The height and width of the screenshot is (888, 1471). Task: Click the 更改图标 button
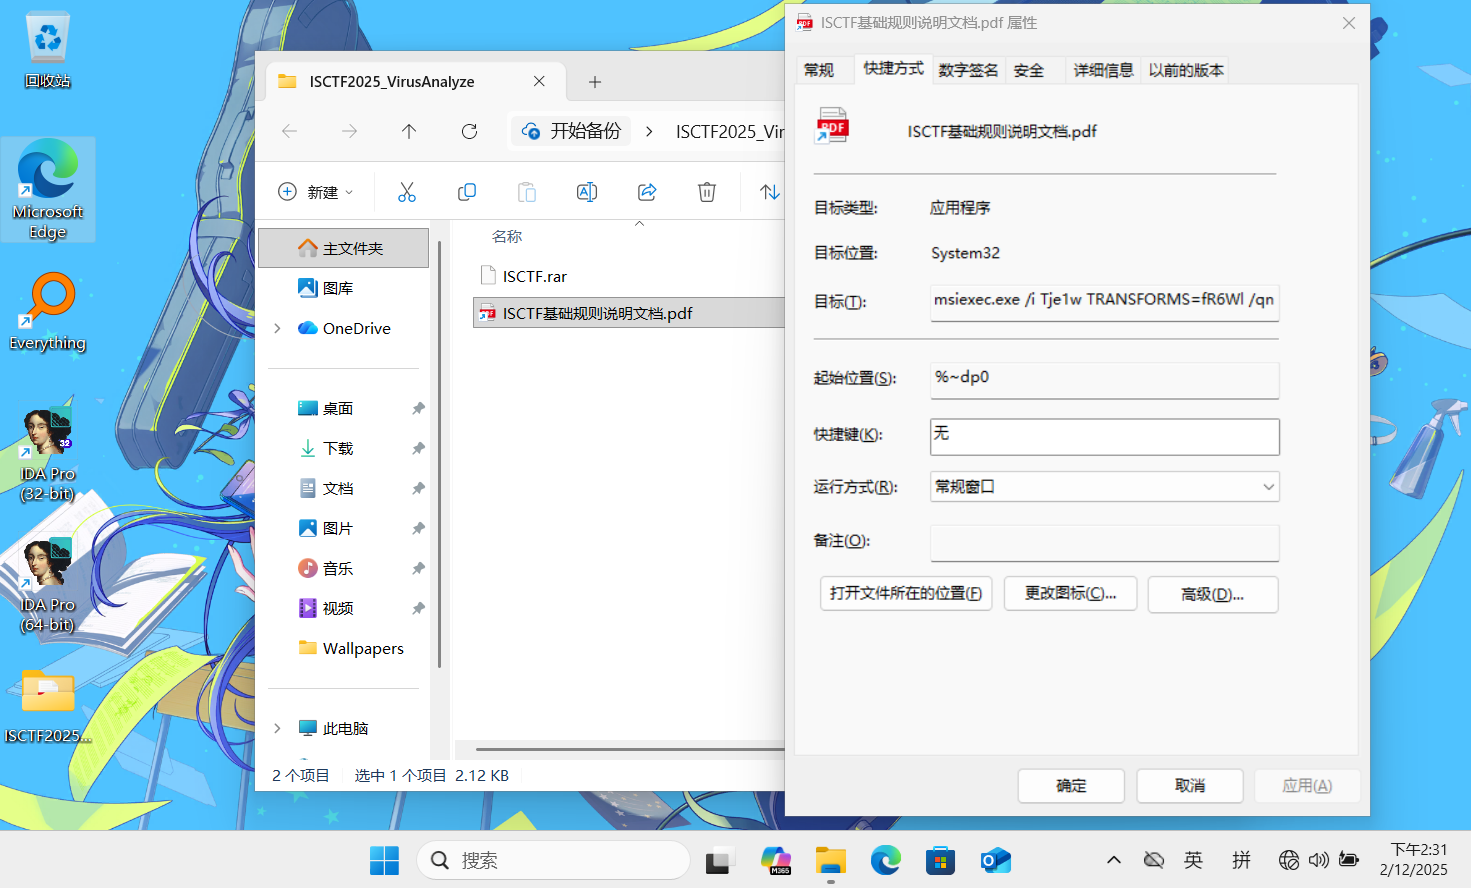1071,594
